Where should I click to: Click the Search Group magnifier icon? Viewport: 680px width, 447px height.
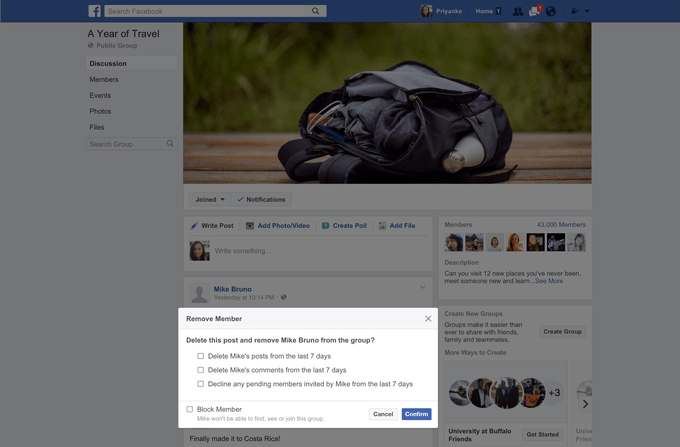(170, 144)
